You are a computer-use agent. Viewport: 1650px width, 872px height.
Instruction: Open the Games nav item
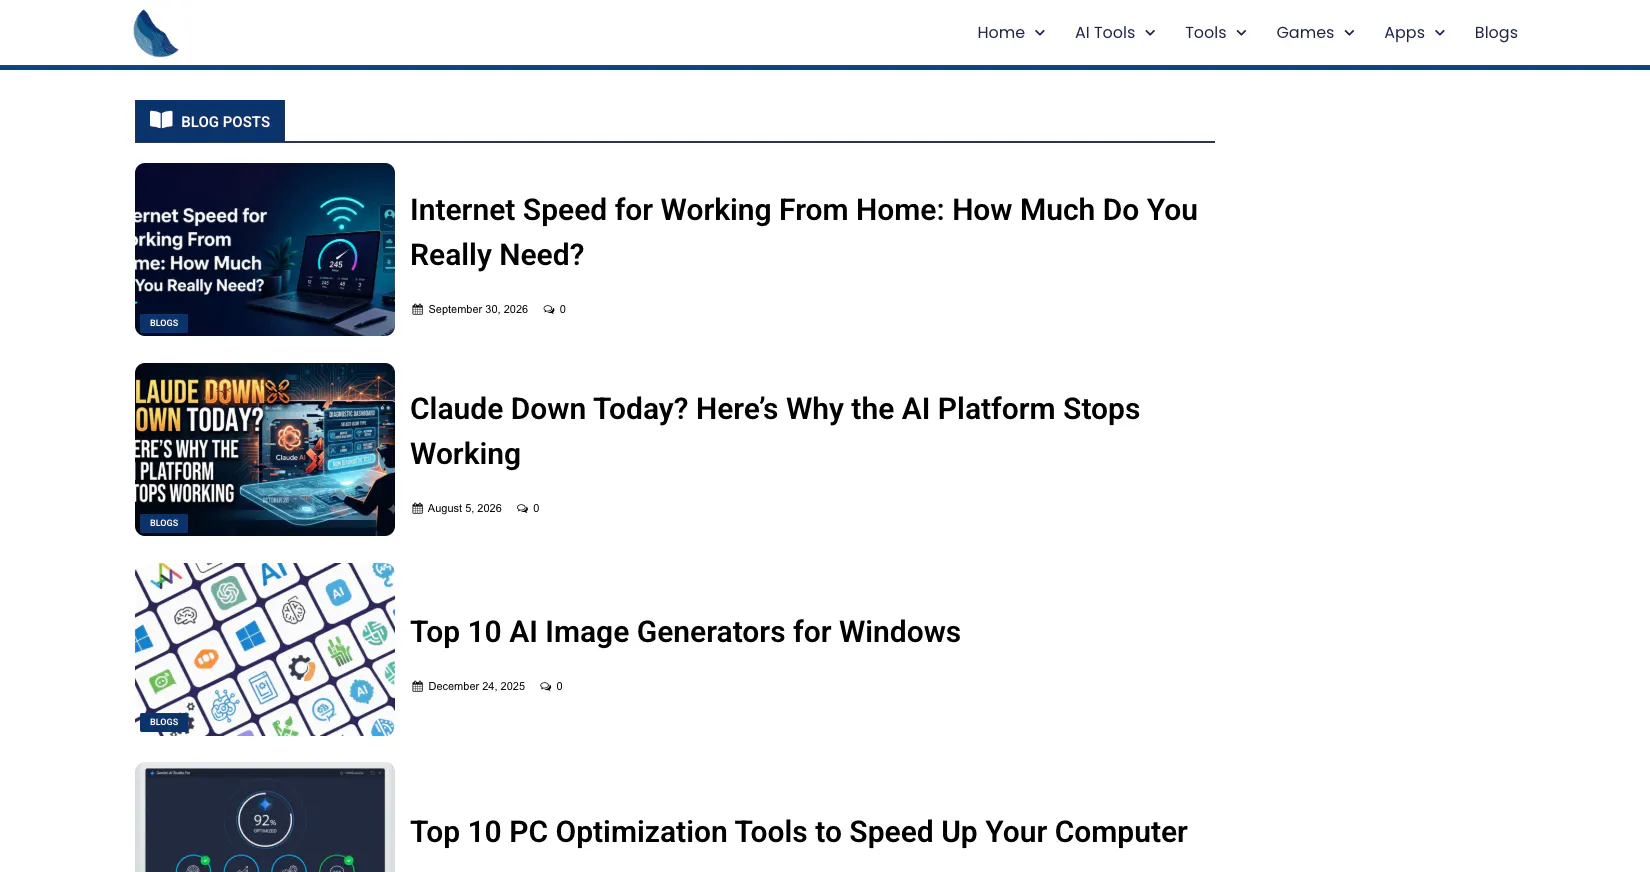click(1305, 33)
